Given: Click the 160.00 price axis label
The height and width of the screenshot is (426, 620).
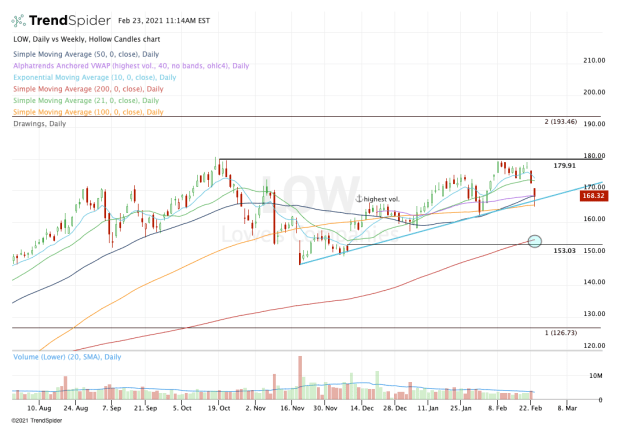Looking at the screenshot, I should tap(594, 219).
